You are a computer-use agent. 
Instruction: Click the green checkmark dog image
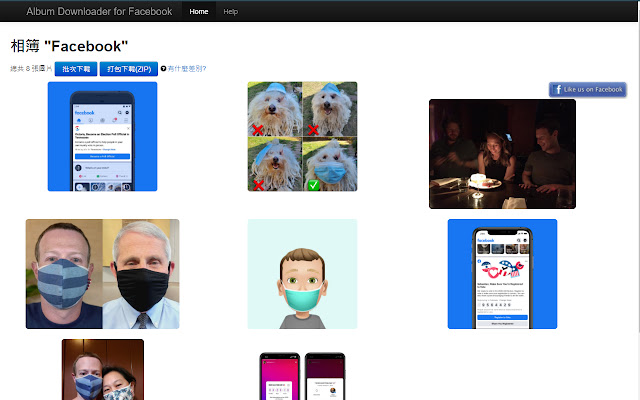(330, 164)
